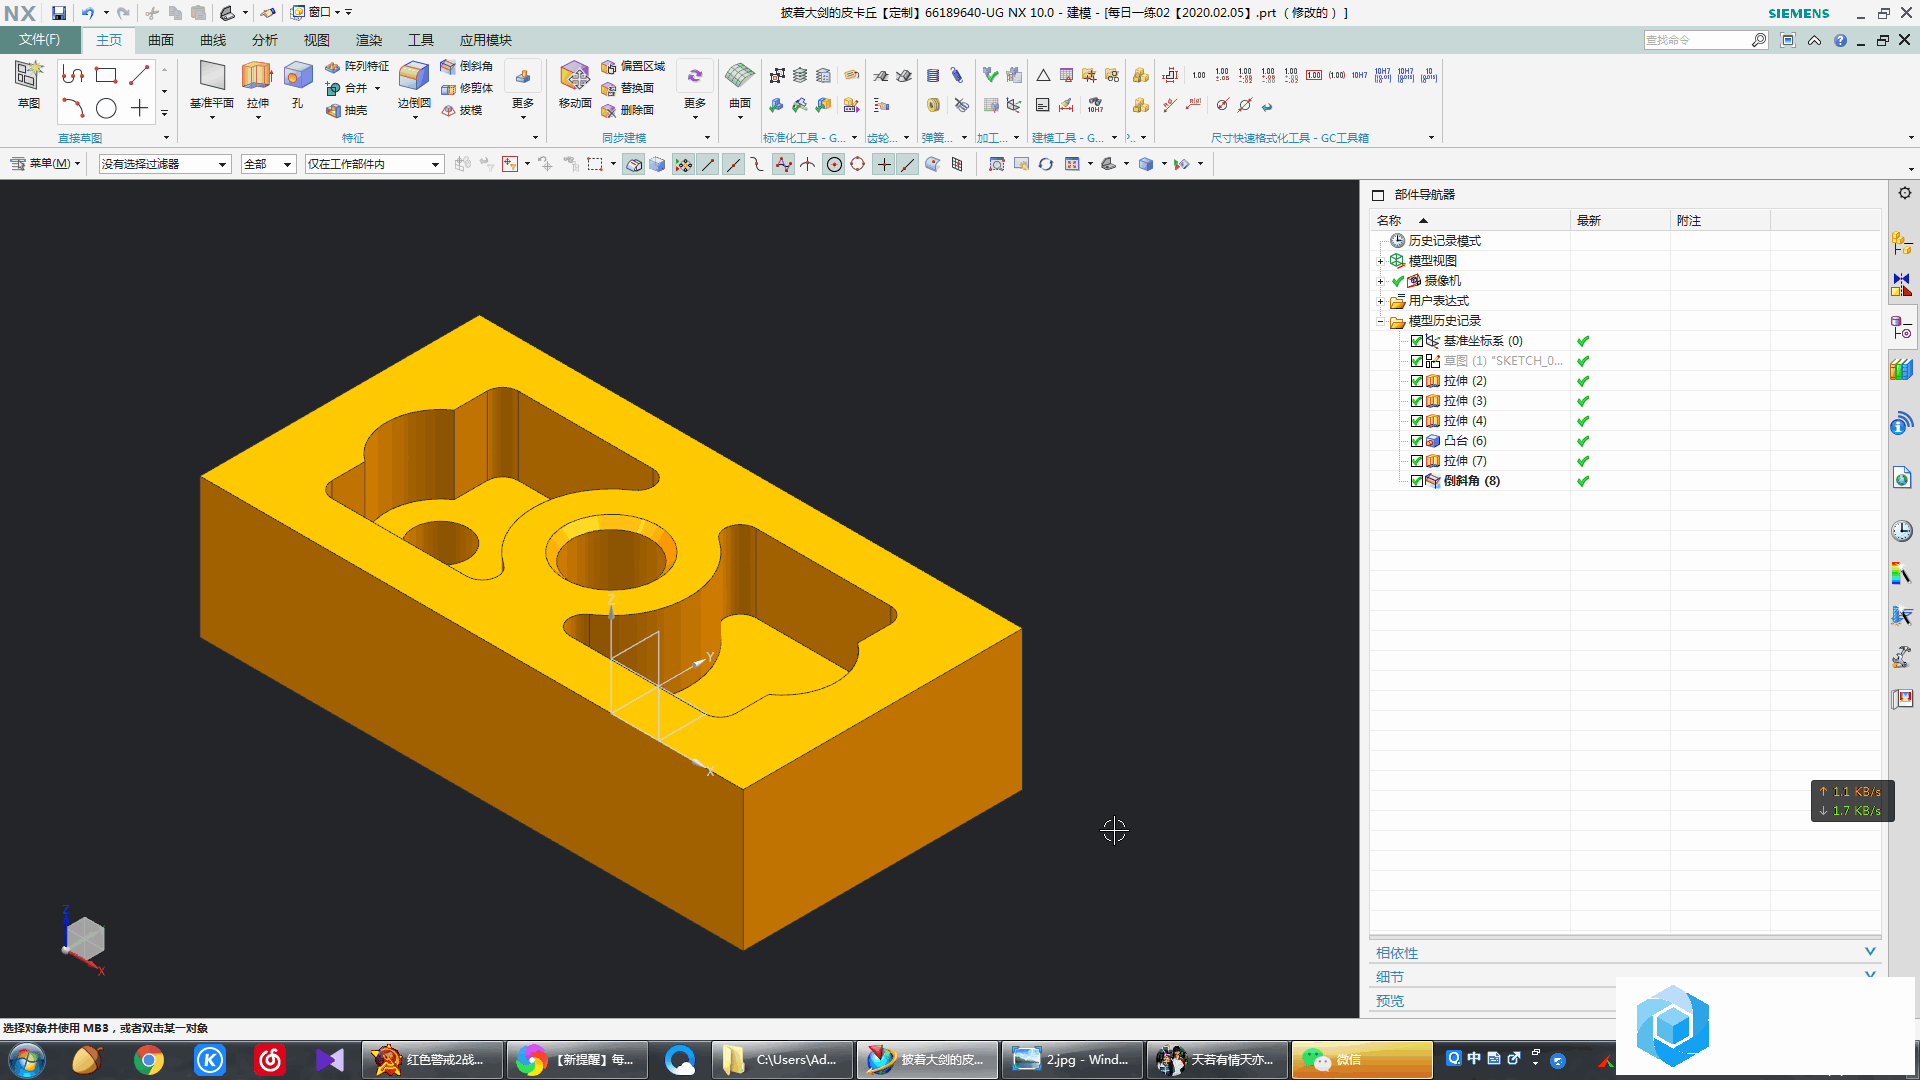Image resolution: width=1920 pixels, height=1080 pixels.
Task: Open the Help question mark icon
Action: point(1840,40)
